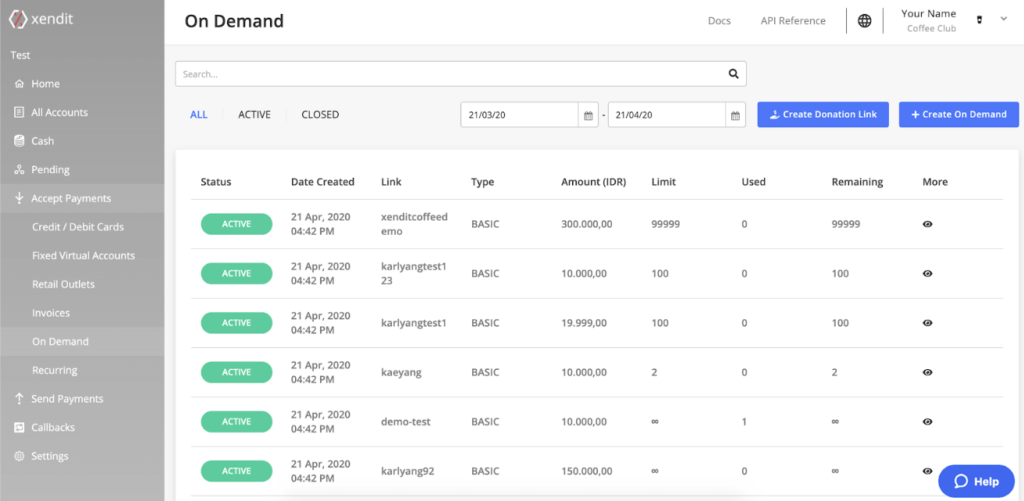Click the All Accounts sidebar icon

coord(20,112)
